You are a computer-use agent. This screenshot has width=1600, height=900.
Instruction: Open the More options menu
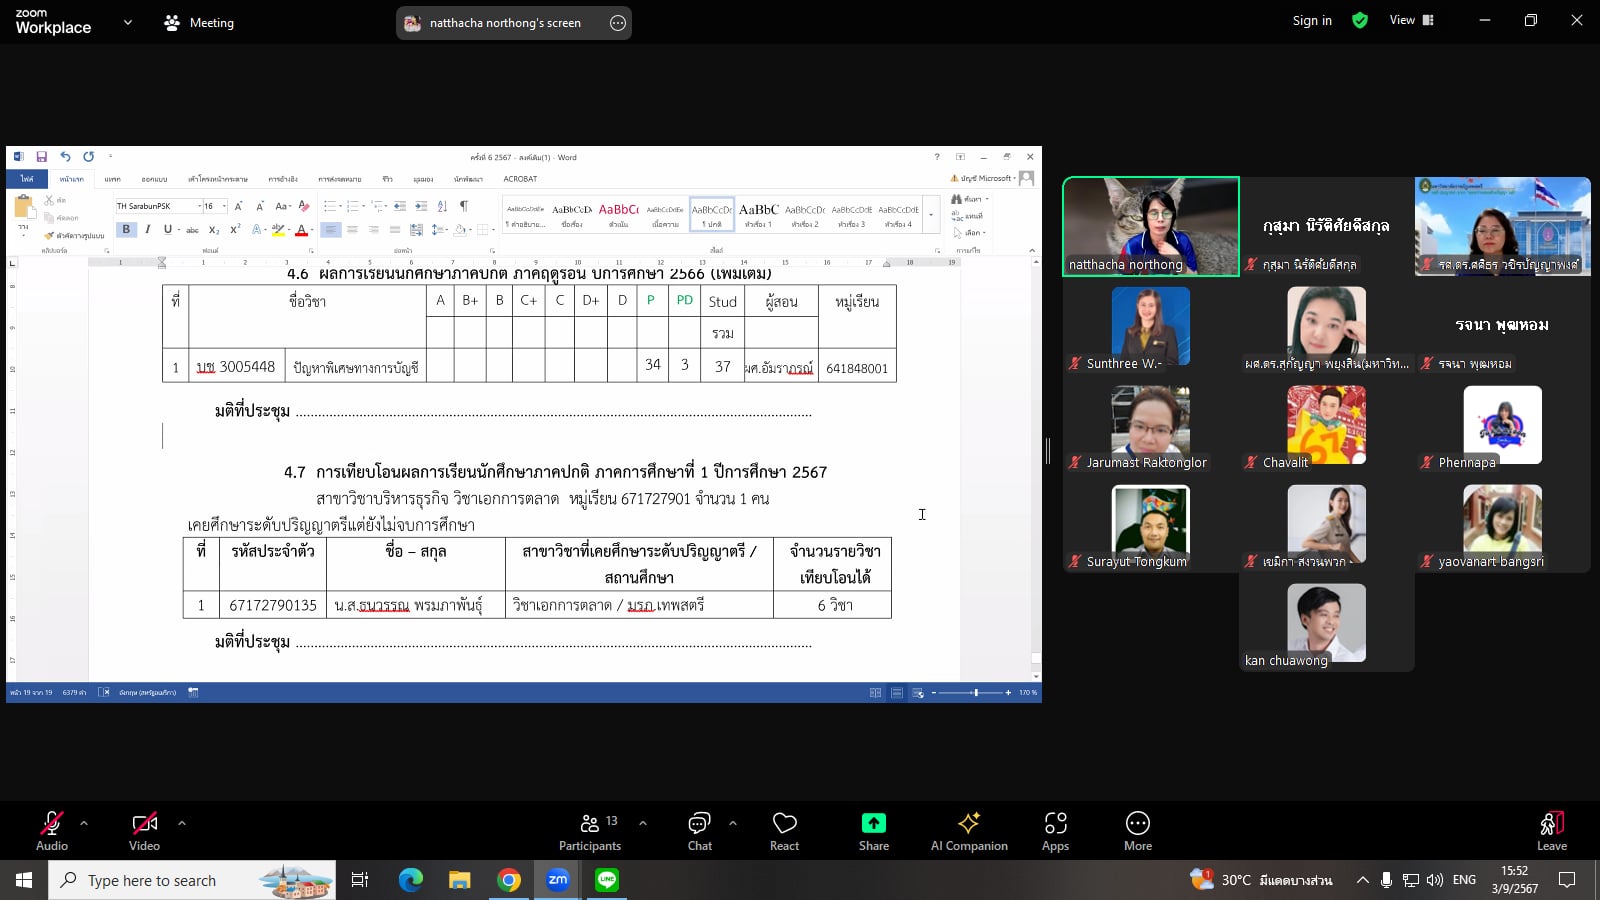click(x=1137, y=830)
